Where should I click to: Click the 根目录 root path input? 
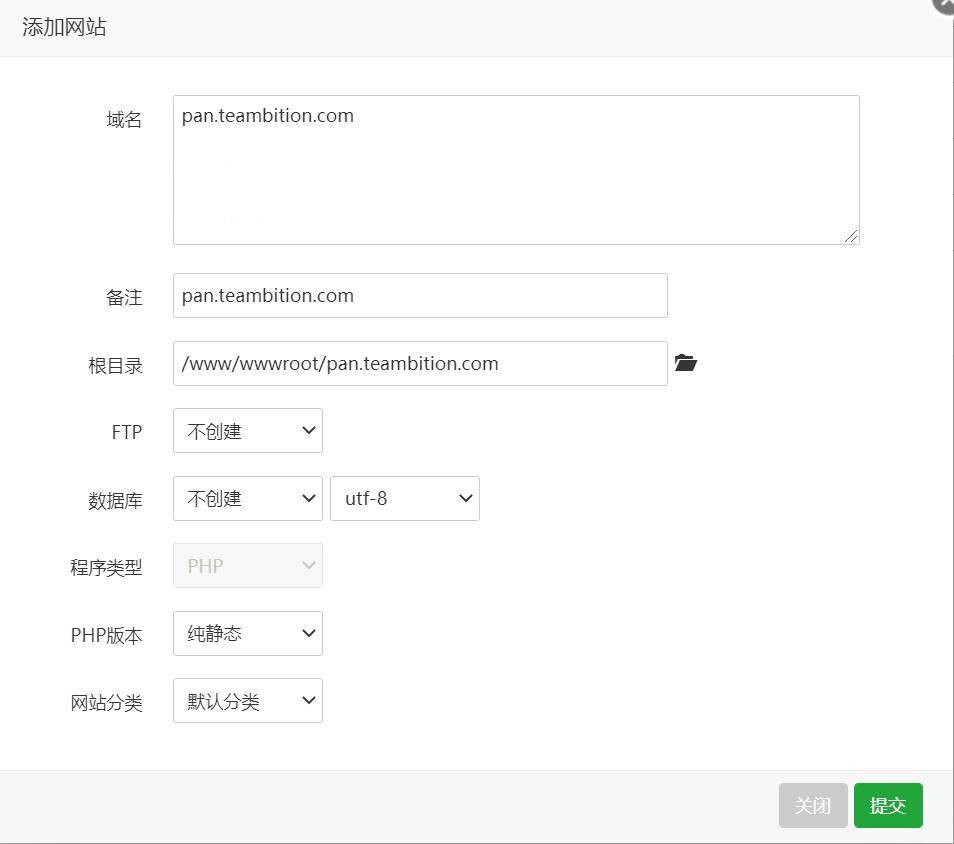click(x=420, y=363)
